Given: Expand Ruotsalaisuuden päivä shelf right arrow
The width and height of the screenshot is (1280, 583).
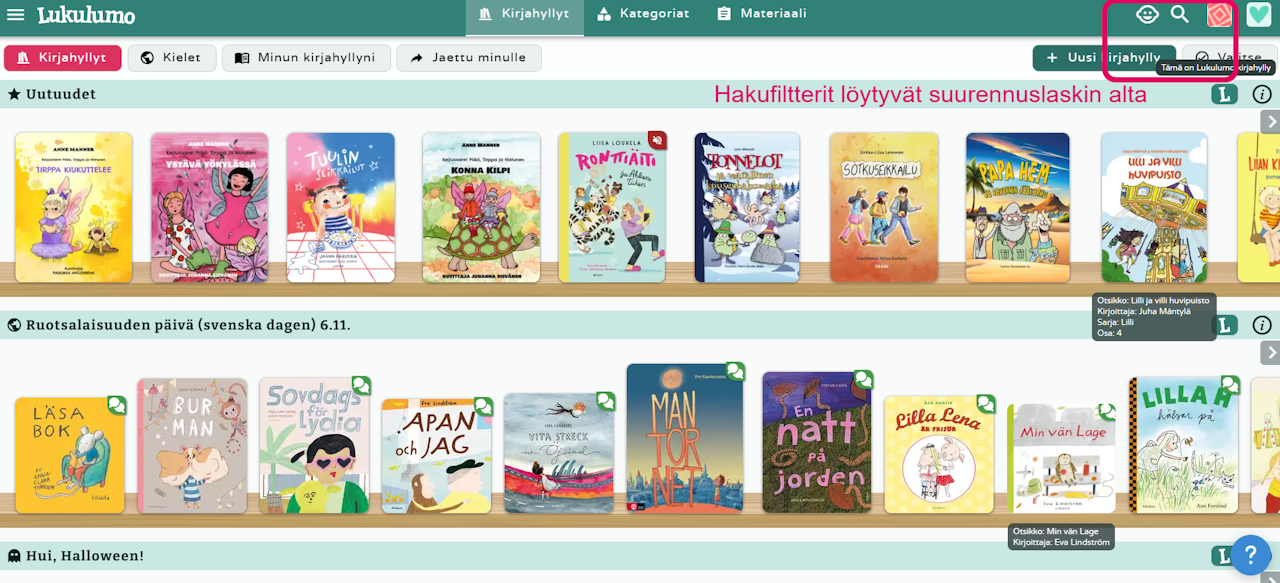Looking at the screenshot, I should [1270, 352].
